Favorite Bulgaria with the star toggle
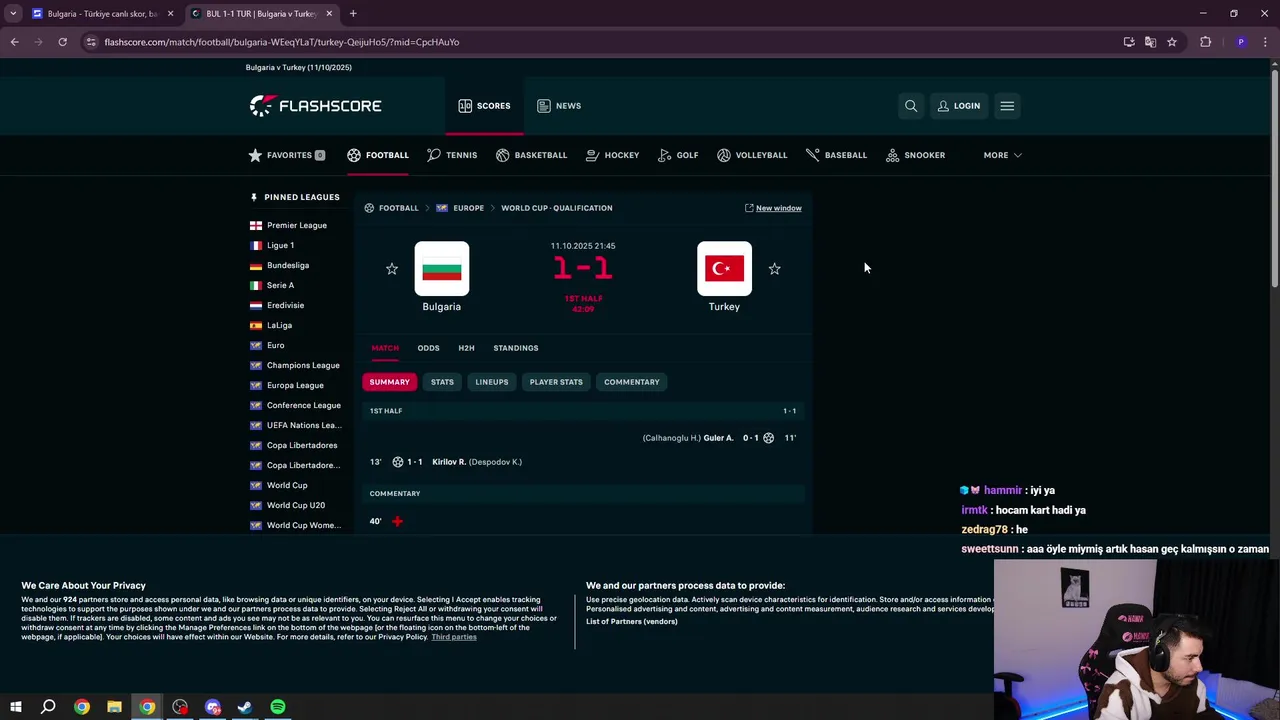 click(x=392, y=269)
